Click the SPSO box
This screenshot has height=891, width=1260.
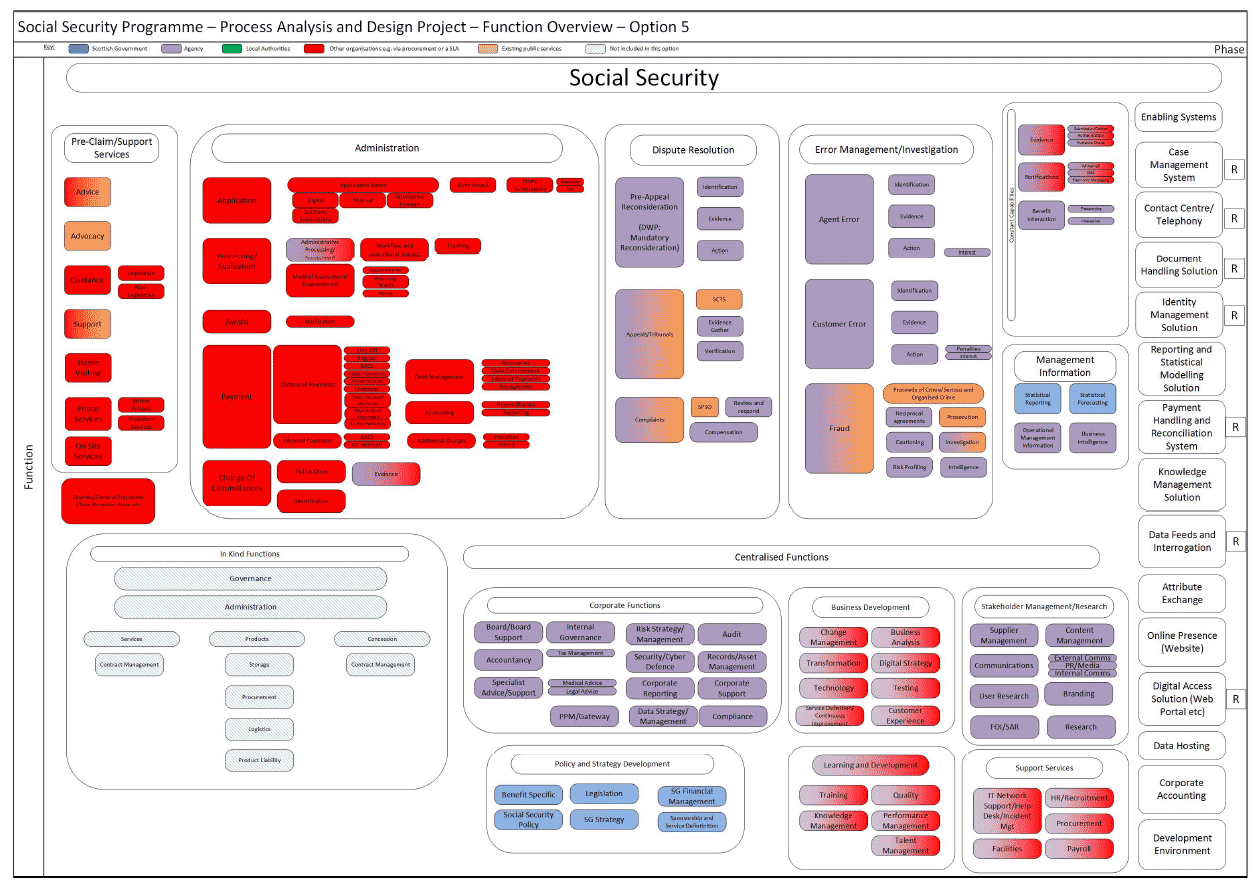(705, 407)
